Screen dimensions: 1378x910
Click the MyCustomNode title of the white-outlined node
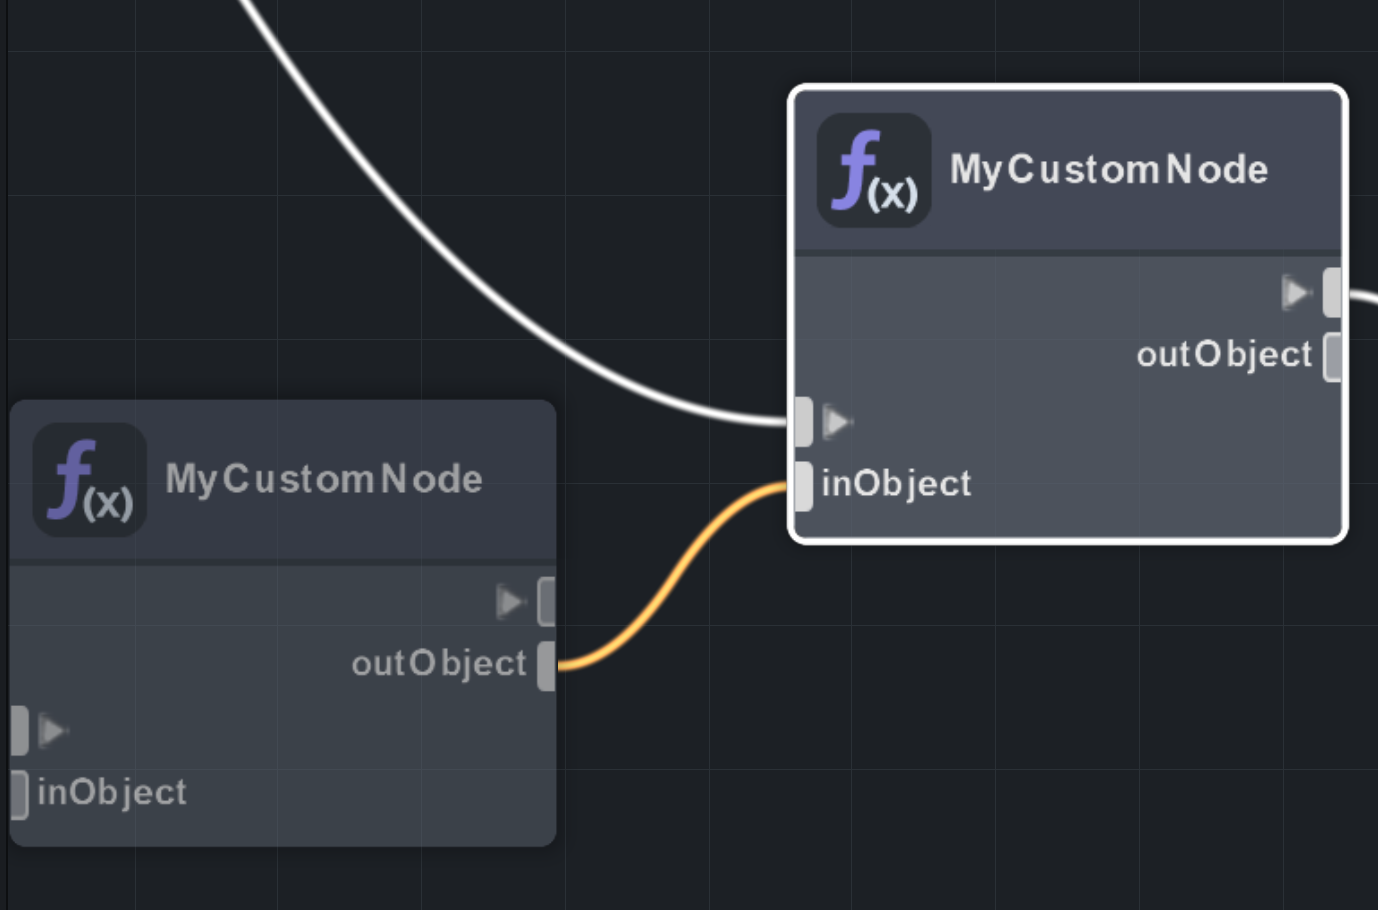pos(1108,170)
